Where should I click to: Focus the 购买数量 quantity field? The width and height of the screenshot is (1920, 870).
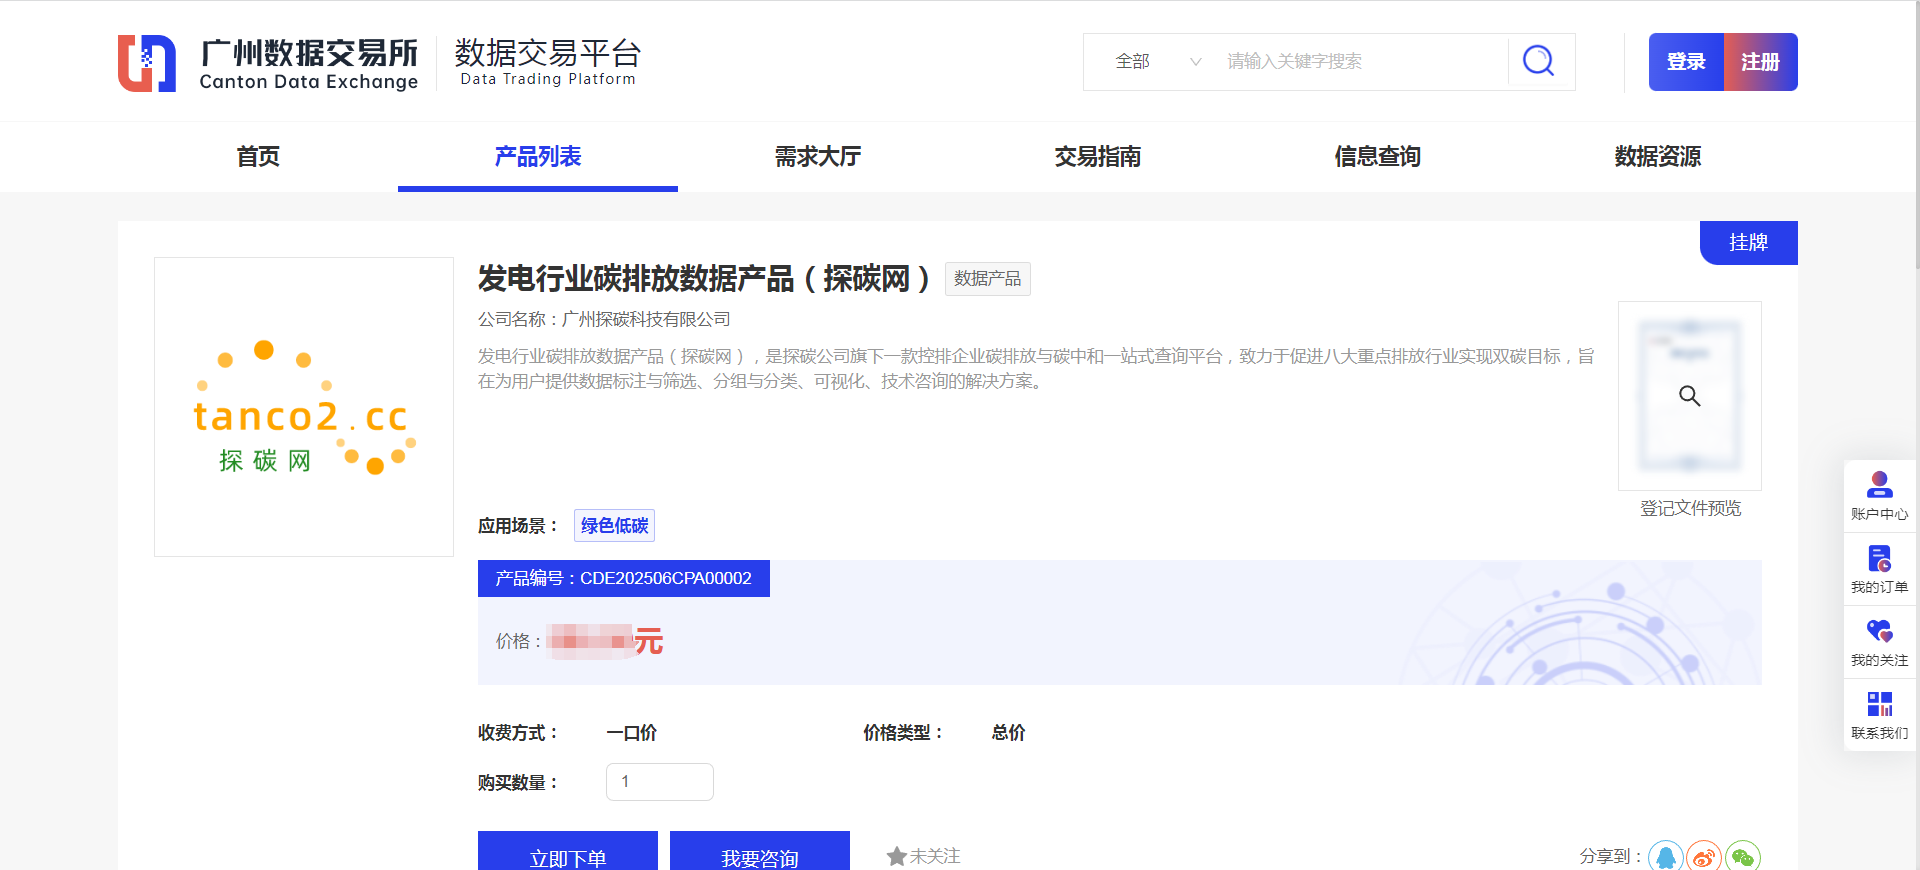pos(660,782)
